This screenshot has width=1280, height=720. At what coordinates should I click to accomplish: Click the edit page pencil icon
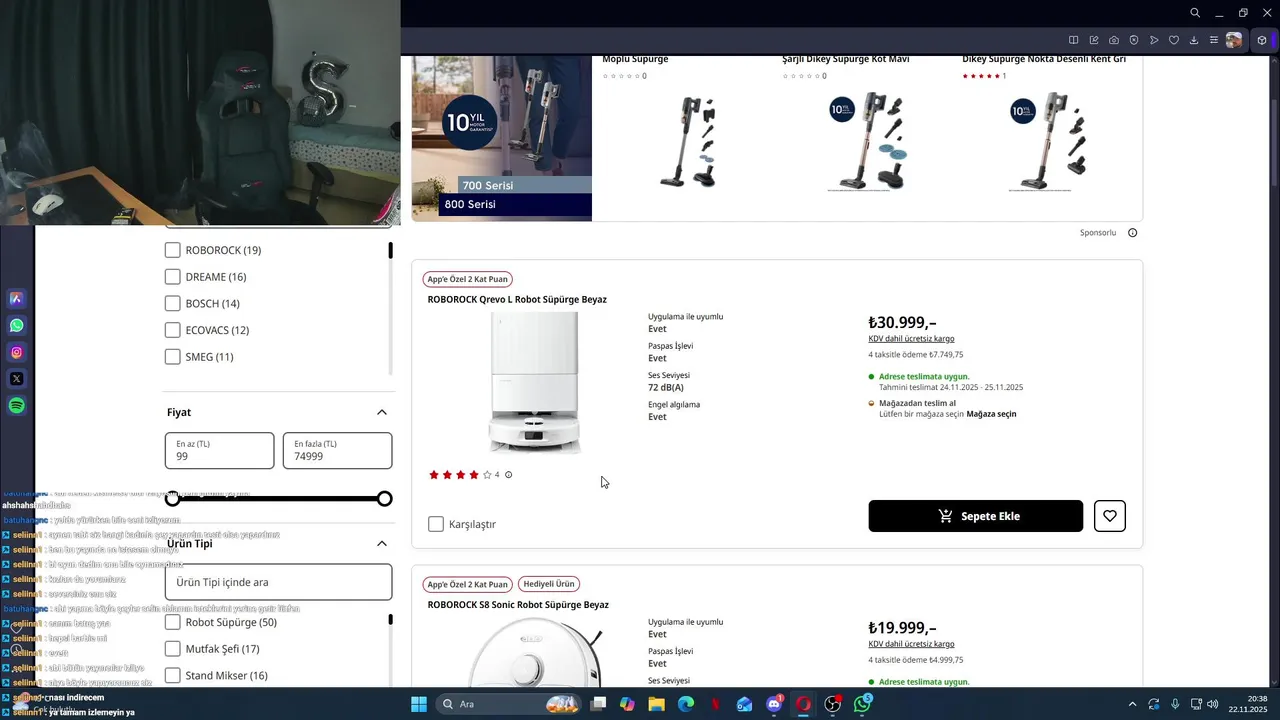pos(1094,40)
